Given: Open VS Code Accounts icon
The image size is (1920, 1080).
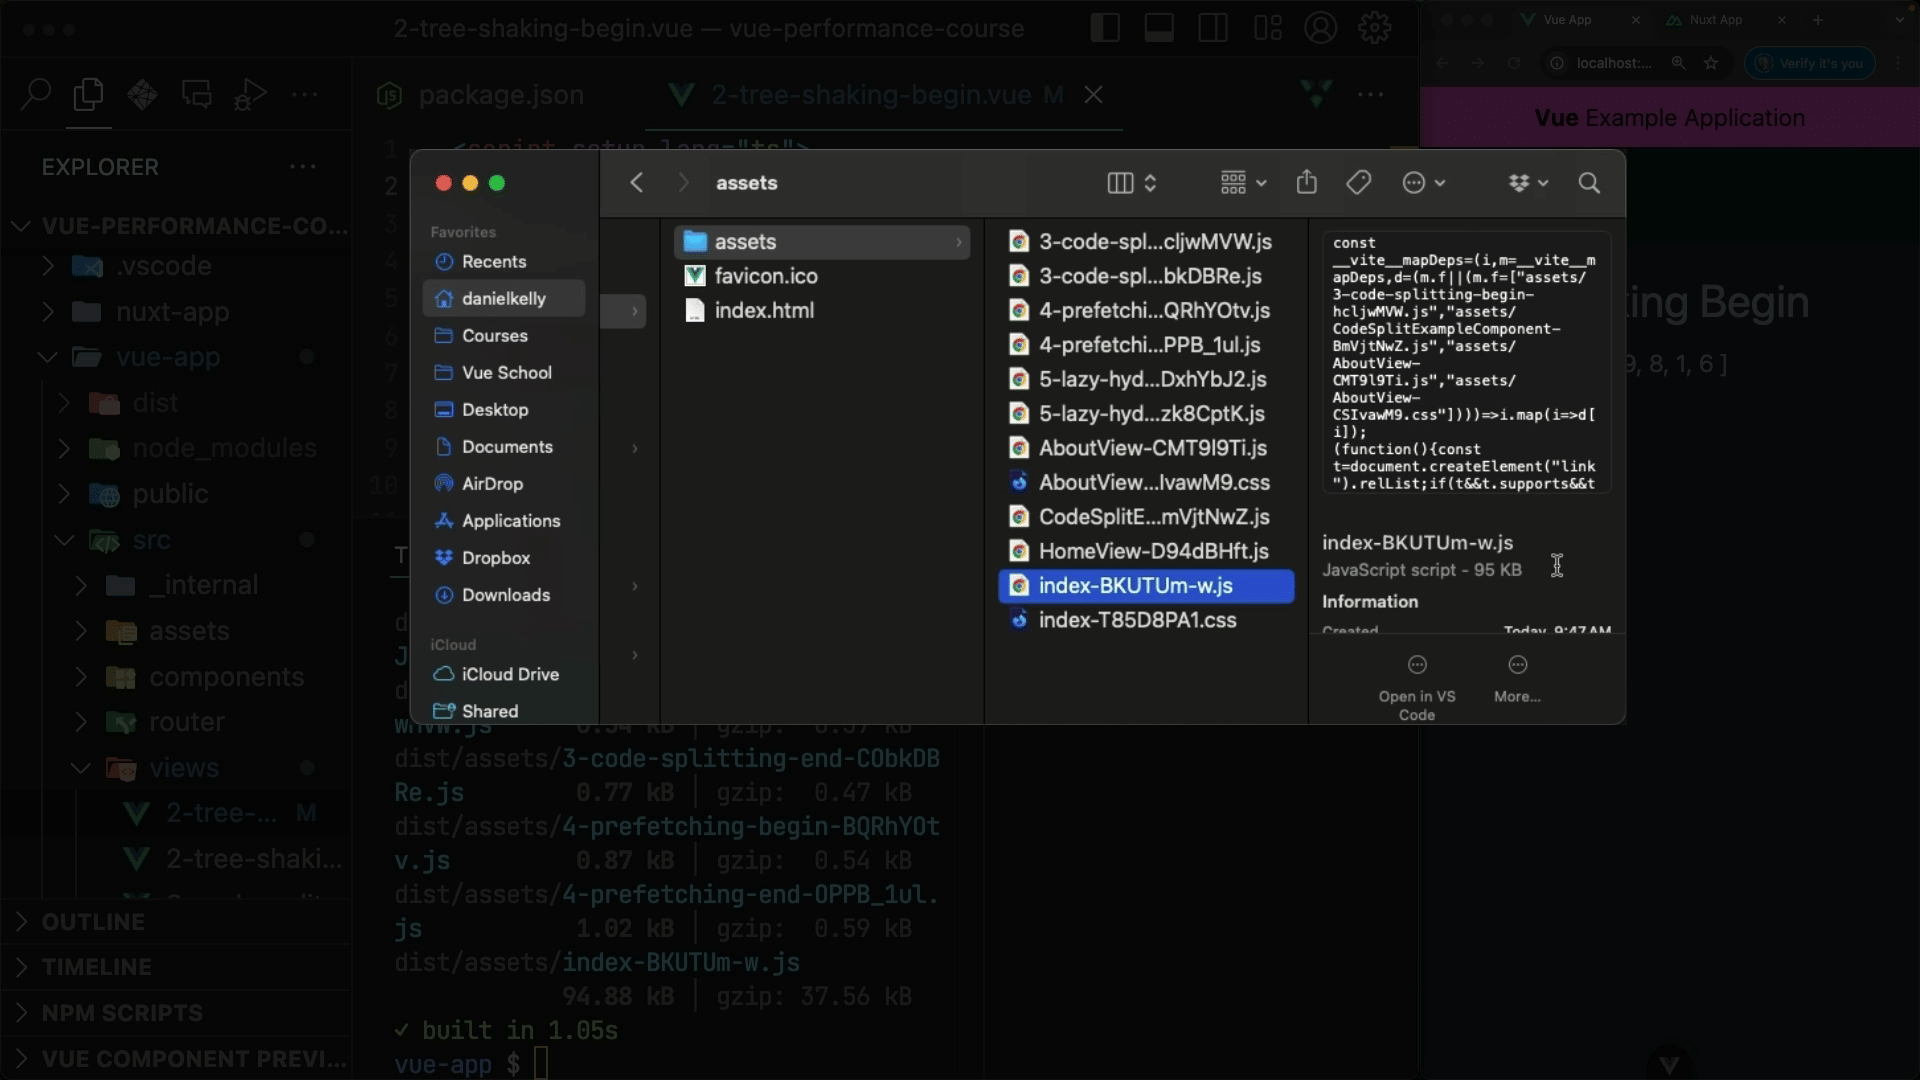Looking at the screenshot, I should [x=1321, y=28].
